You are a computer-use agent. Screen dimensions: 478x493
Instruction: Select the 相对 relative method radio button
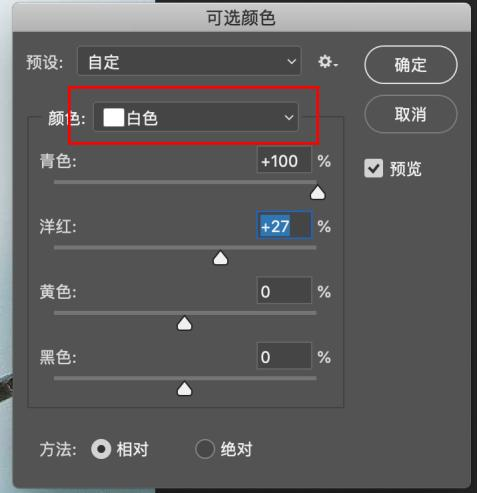tap(101, 449)
